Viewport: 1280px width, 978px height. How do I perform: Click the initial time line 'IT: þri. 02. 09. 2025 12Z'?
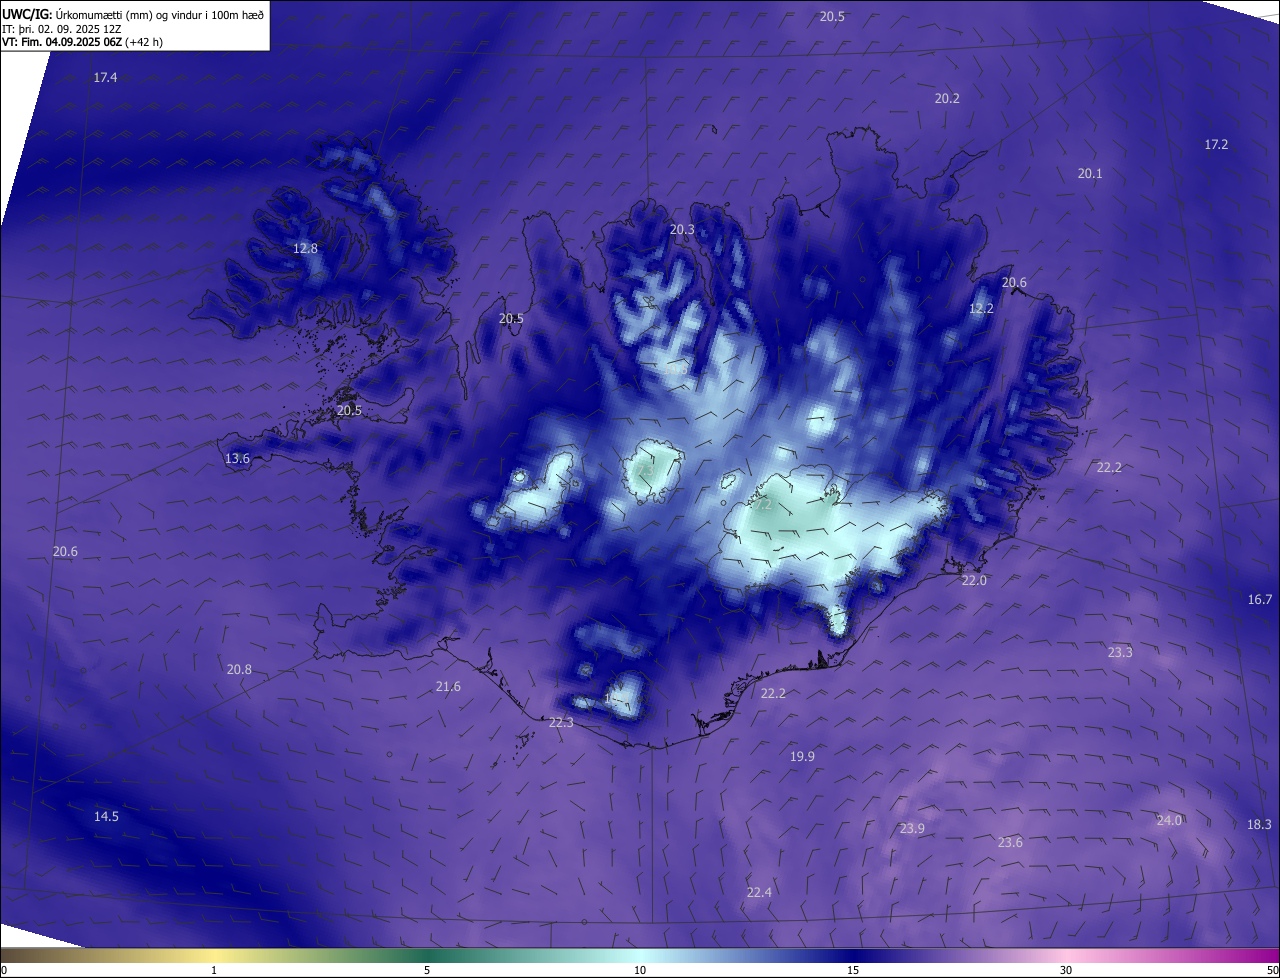tap(62, 28)
